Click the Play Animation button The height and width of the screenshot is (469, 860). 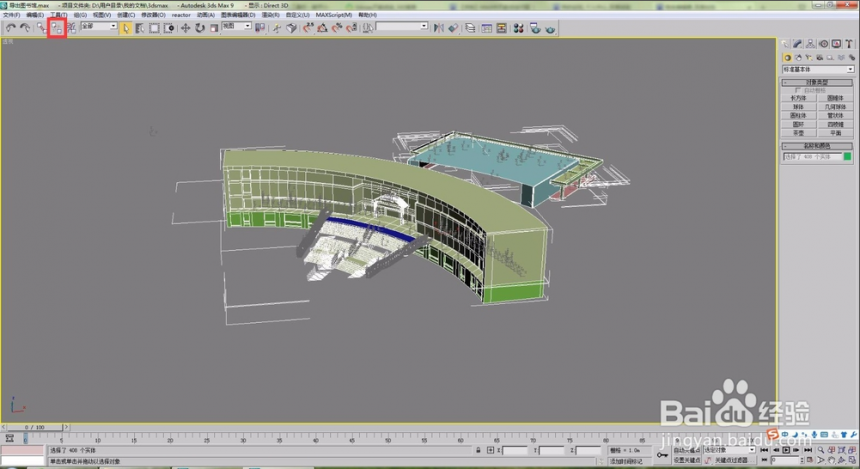pos(786,450)
